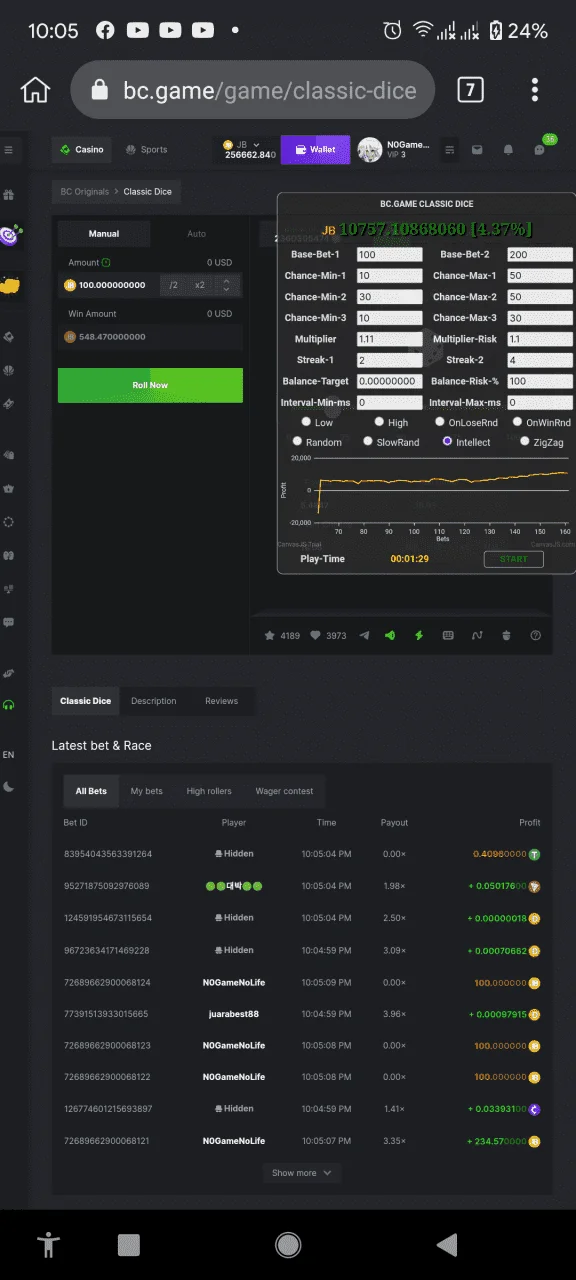Tap the Android back navigation button
Viewport: 576px width, 1280px height.
[447, 1244]
